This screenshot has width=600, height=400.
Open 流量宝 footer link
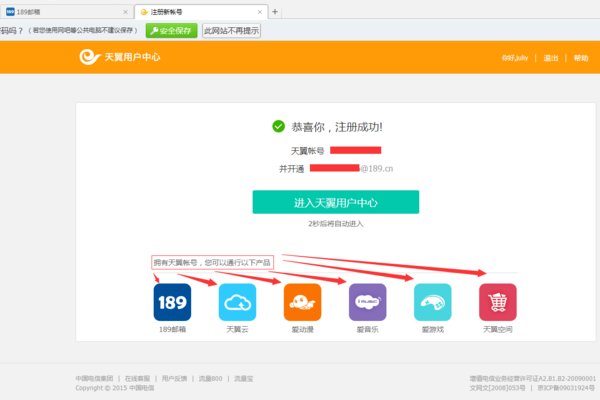243,379
